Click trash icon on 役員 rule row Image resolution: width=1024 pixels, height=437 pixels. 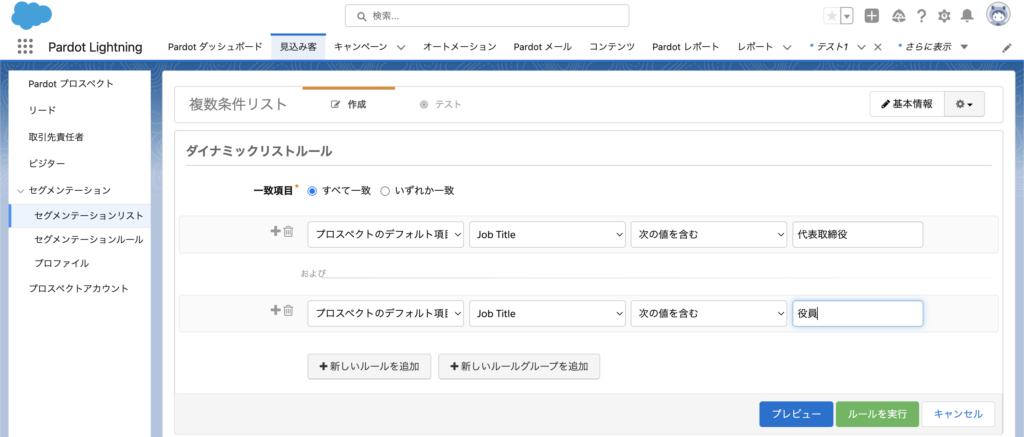click(289, 310)
